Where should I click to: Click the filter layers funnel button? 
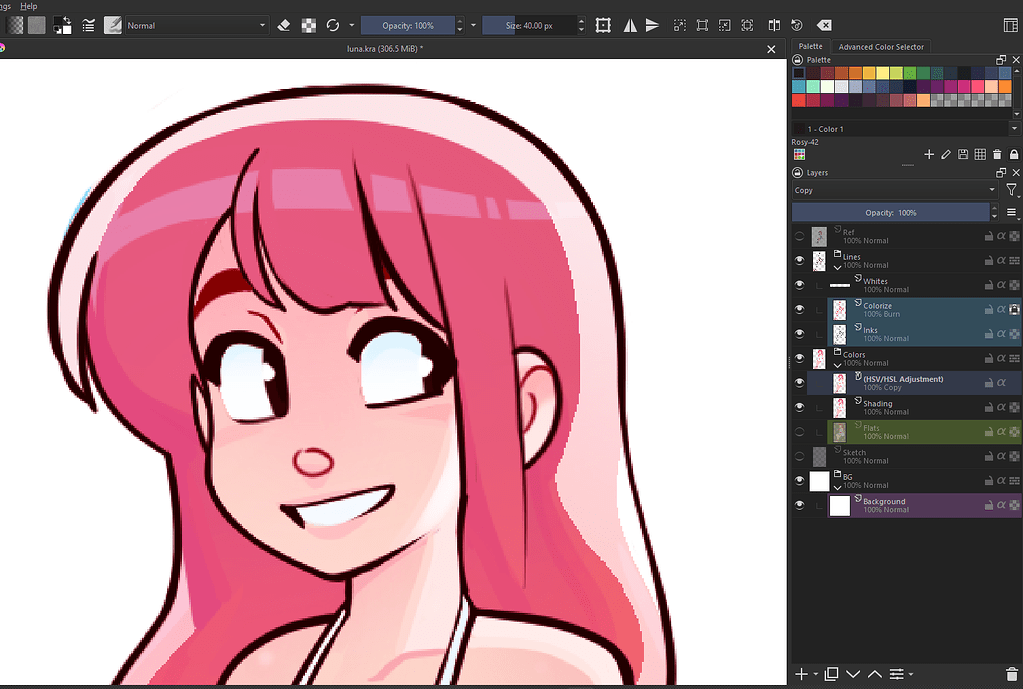pos(1011,189)
